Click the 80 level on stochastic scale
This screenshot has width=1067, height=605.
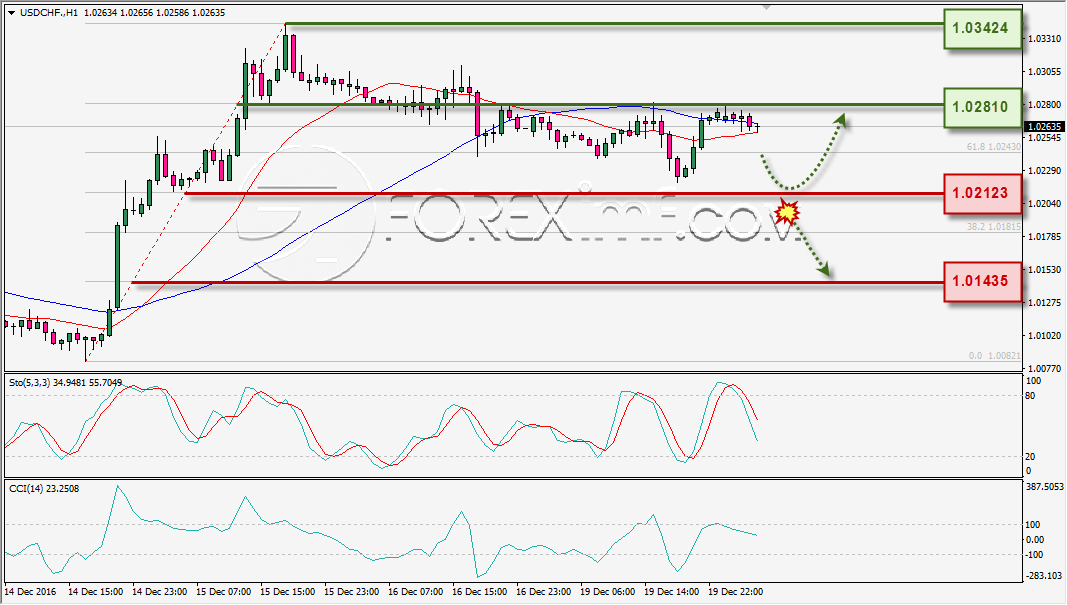[1030, 396]
